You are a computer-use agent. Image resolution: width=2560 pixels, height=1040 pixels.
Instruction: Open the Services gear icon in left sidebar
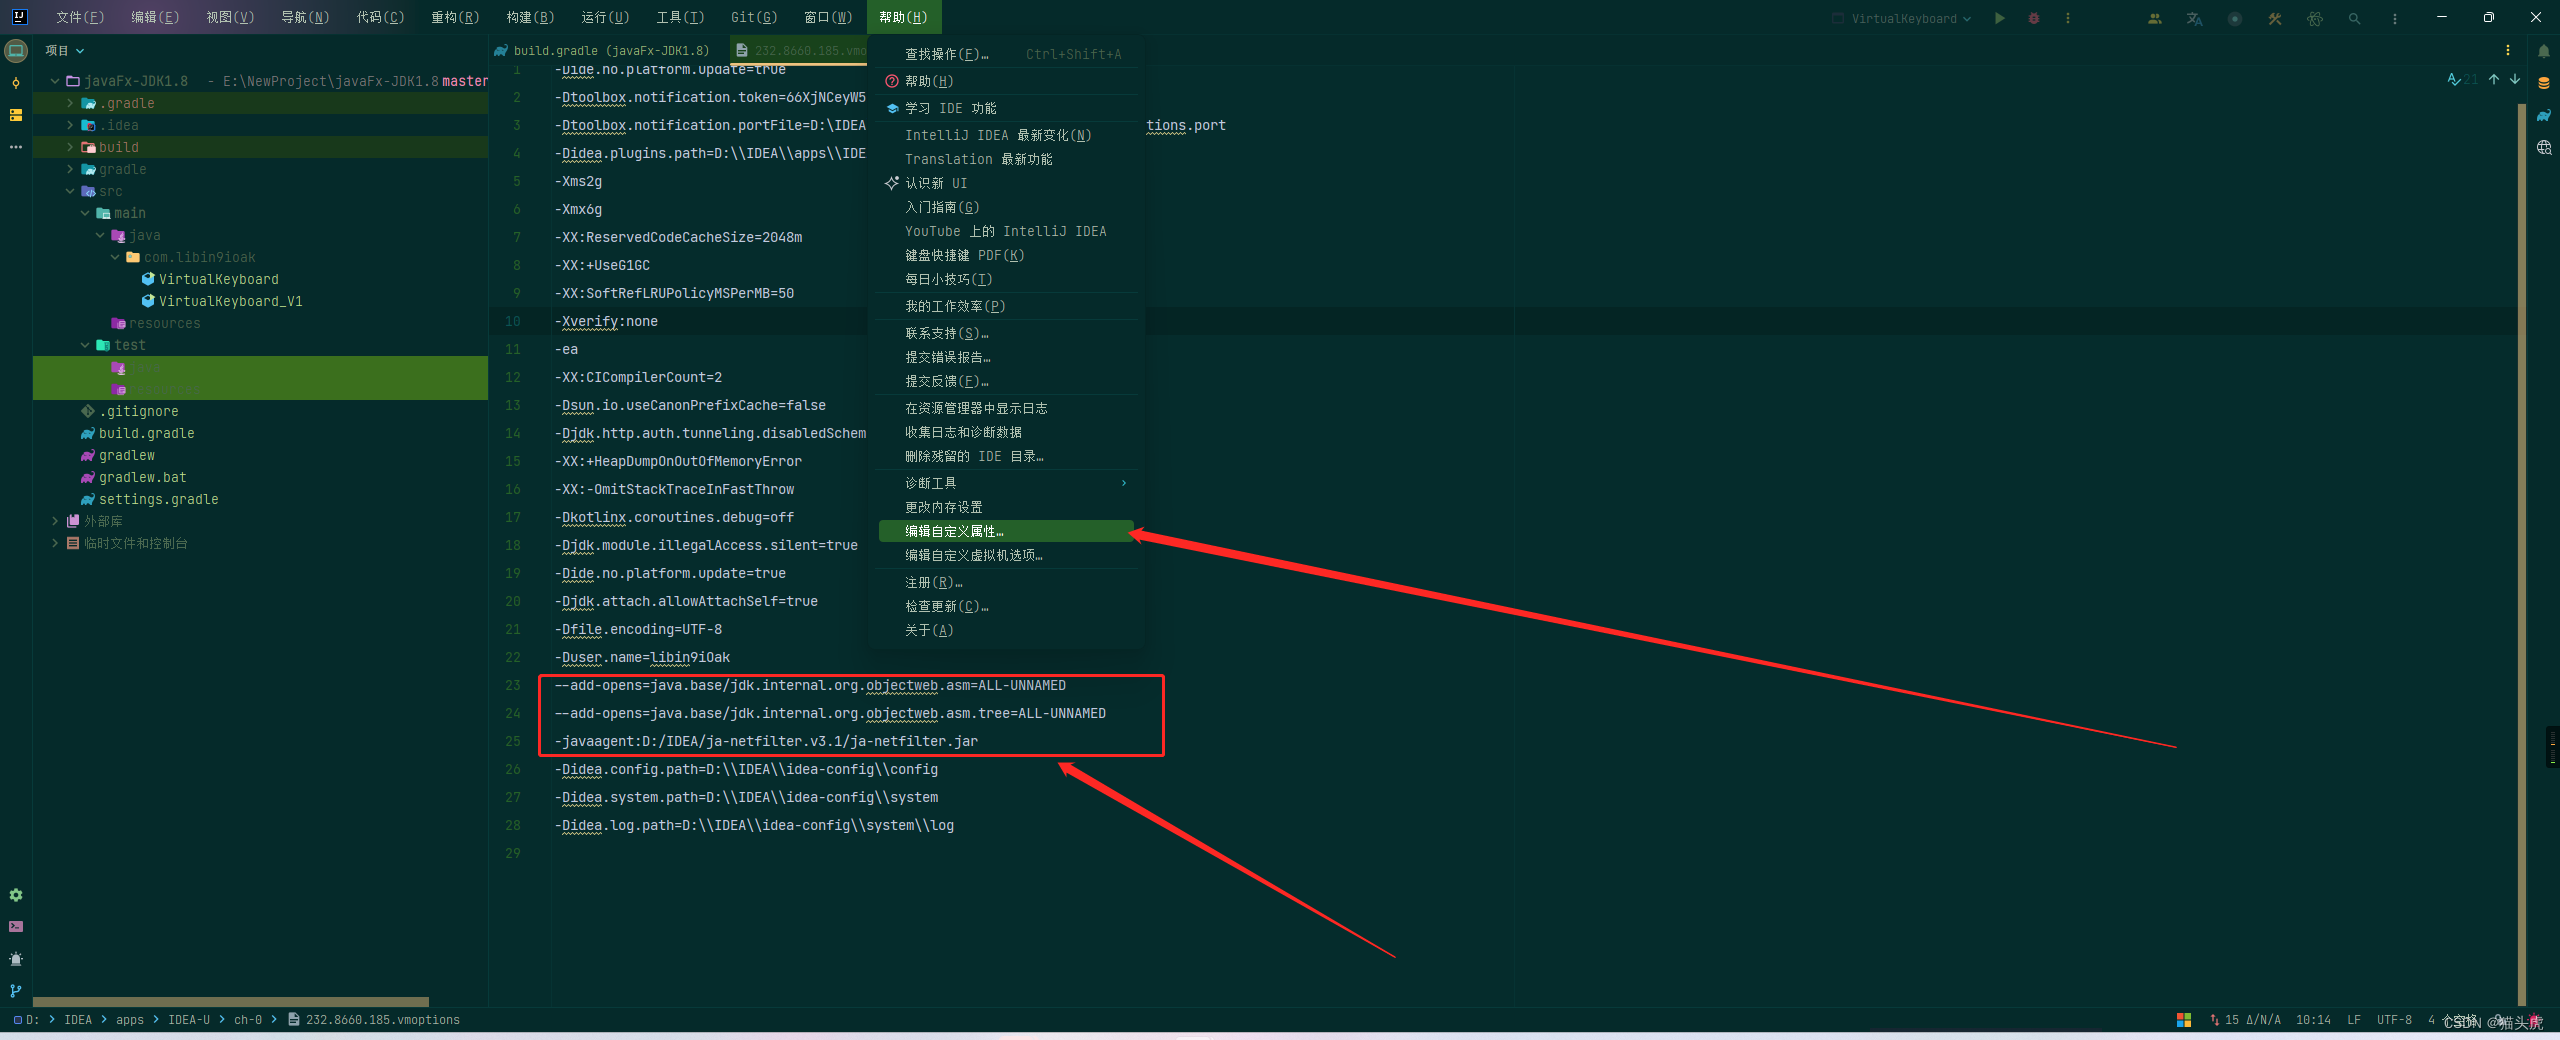16,895
